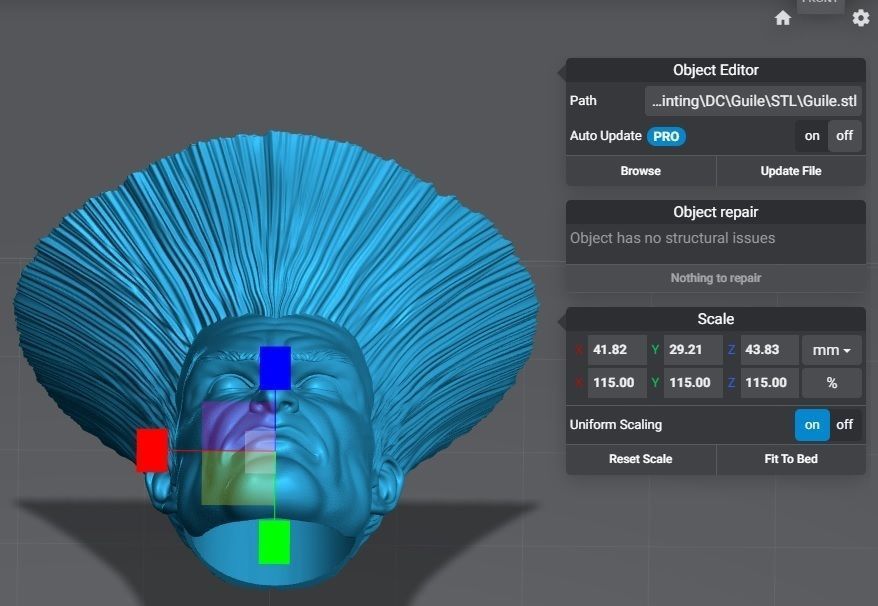Click the percent unit button

click(x=832, y=383)
